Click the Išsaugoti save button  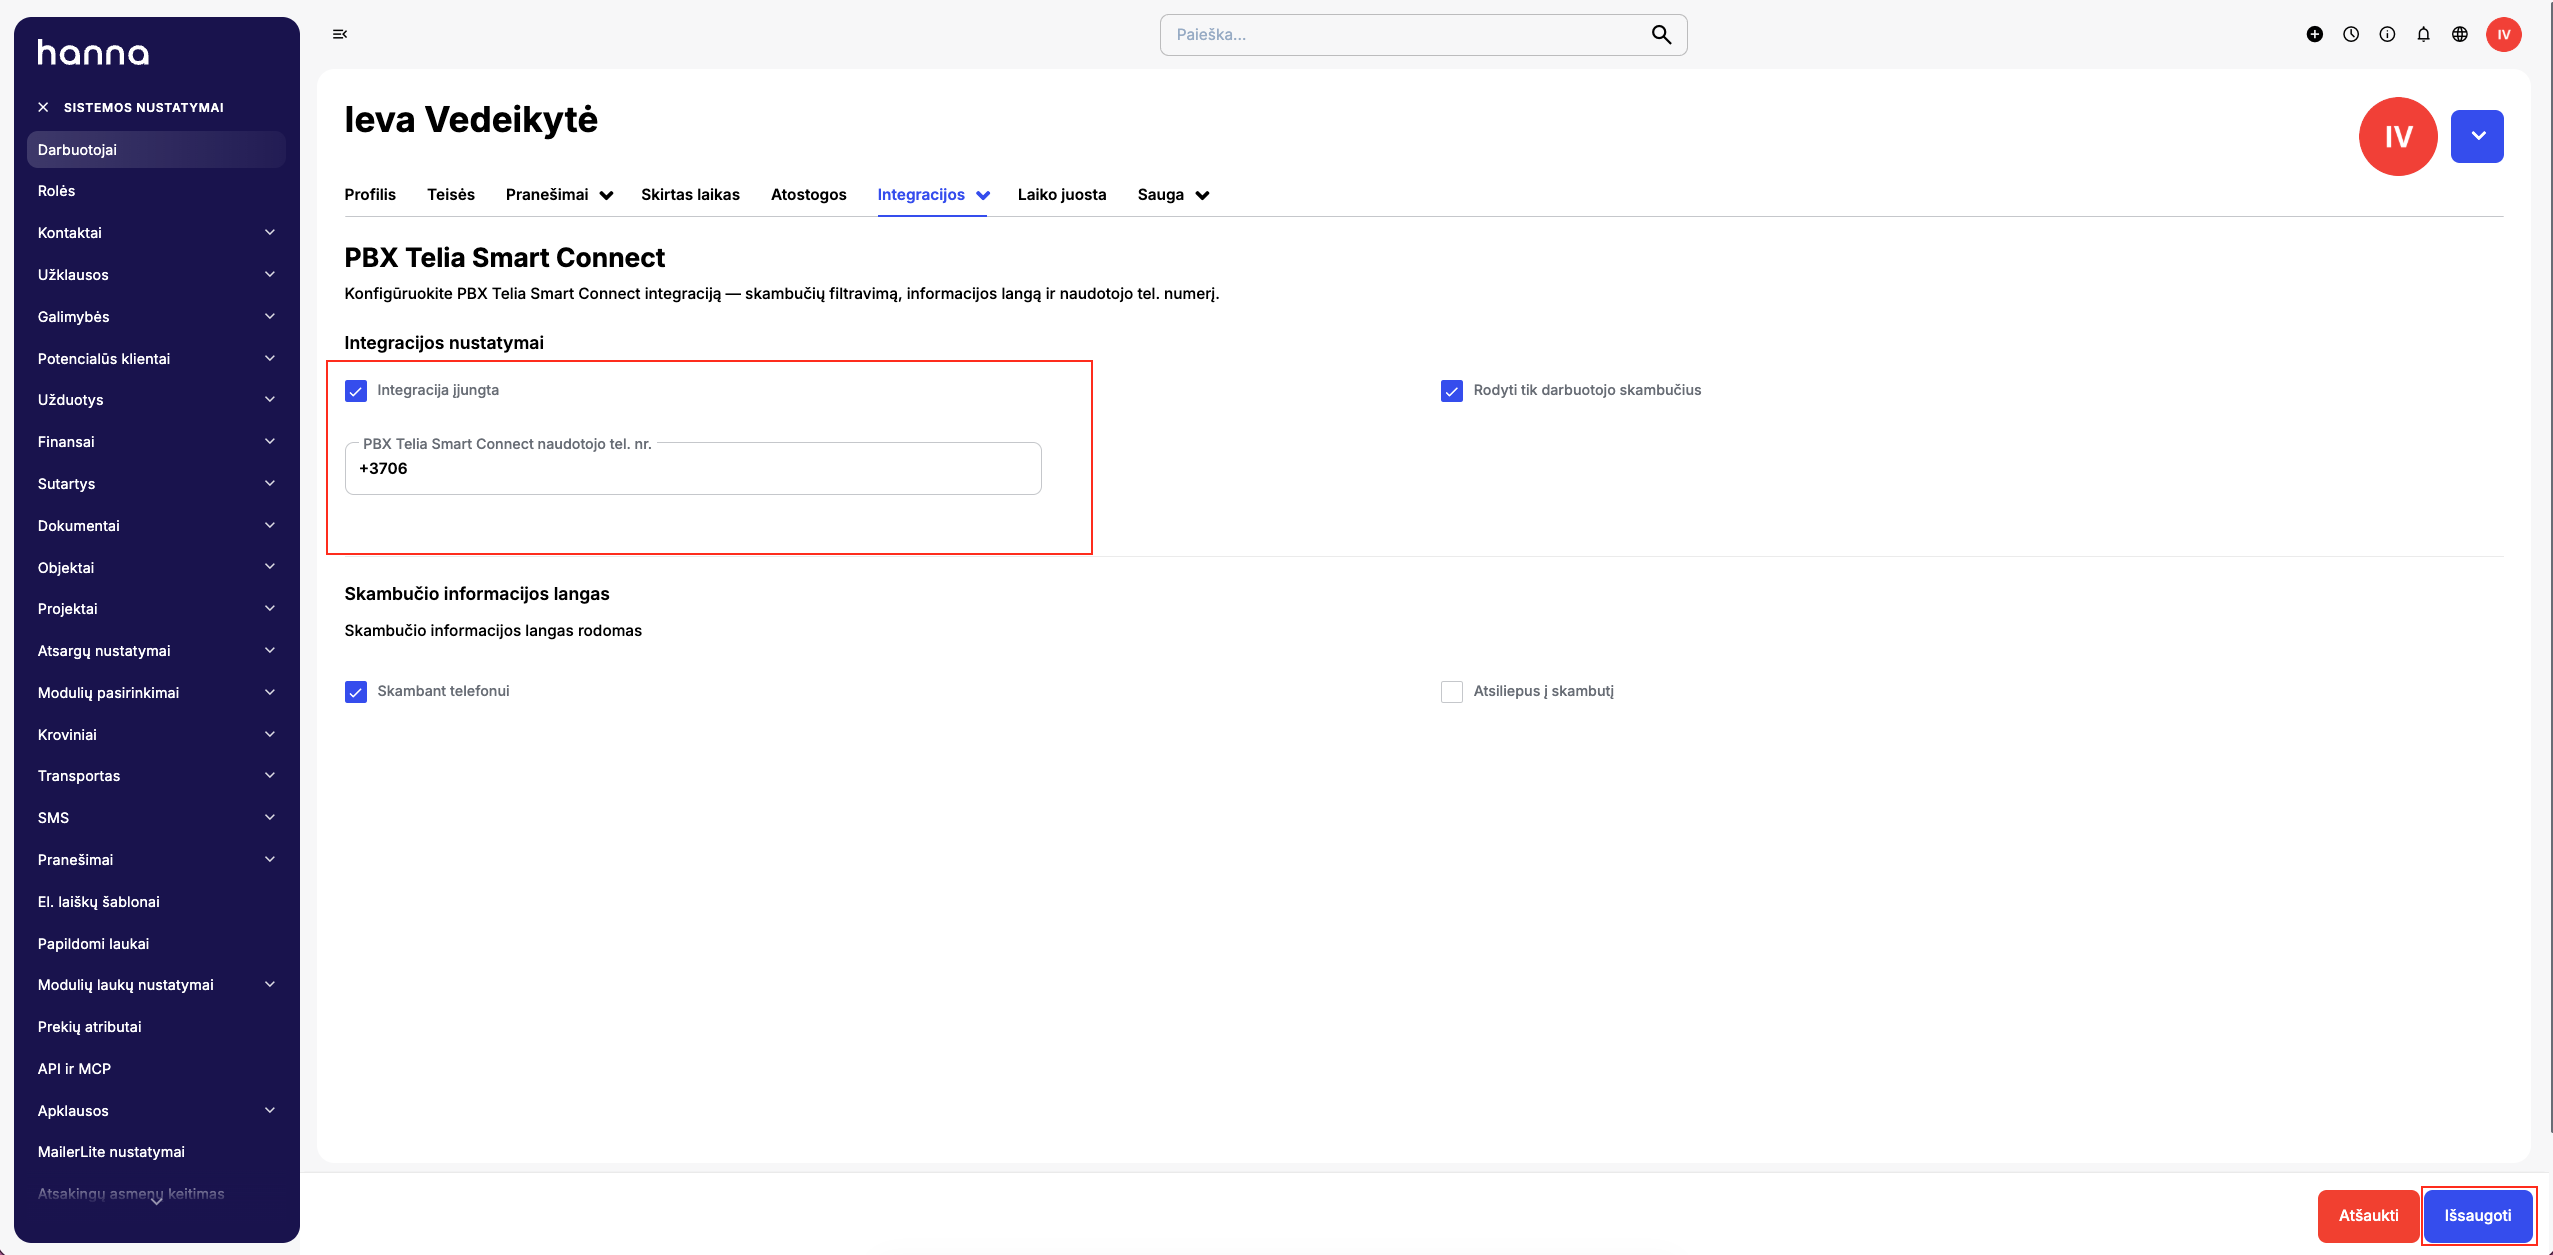click(2478, 1216)
